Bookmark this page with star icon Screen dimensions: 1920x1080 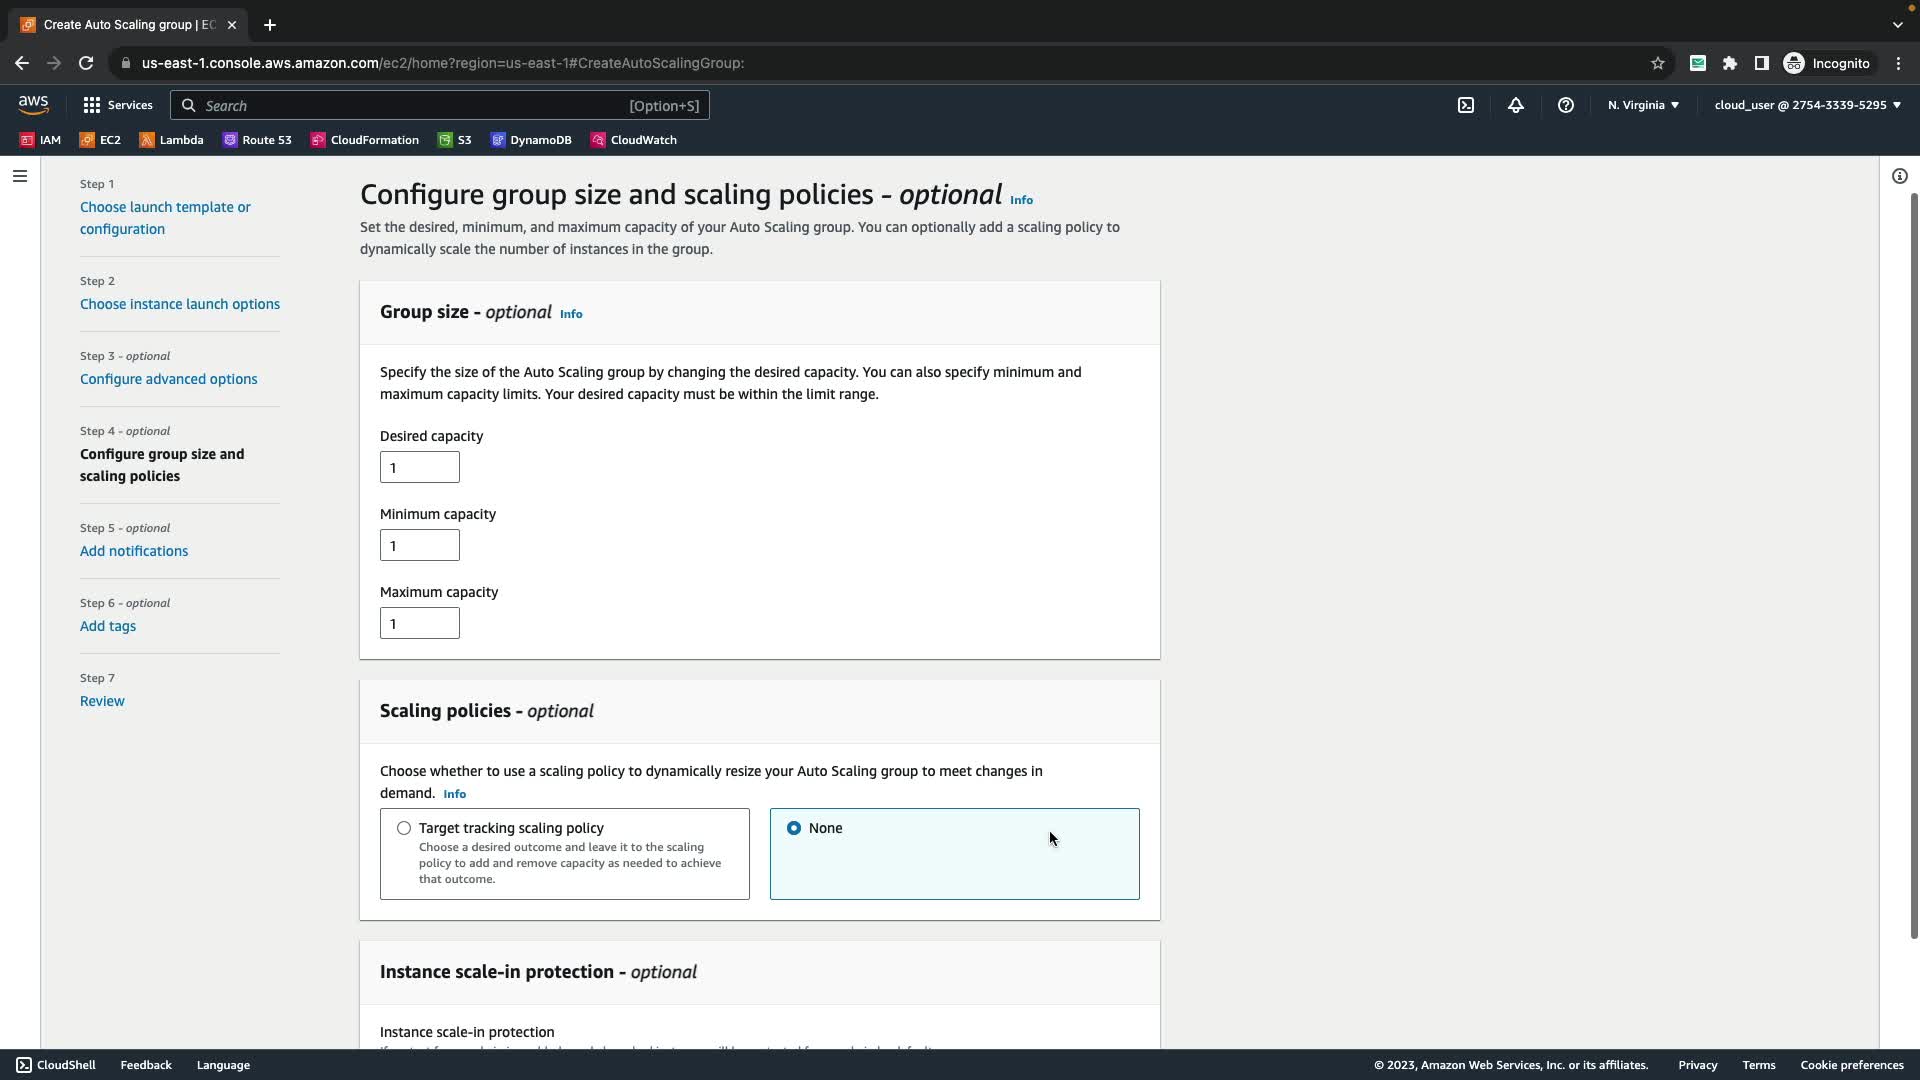click(1657, 63)
